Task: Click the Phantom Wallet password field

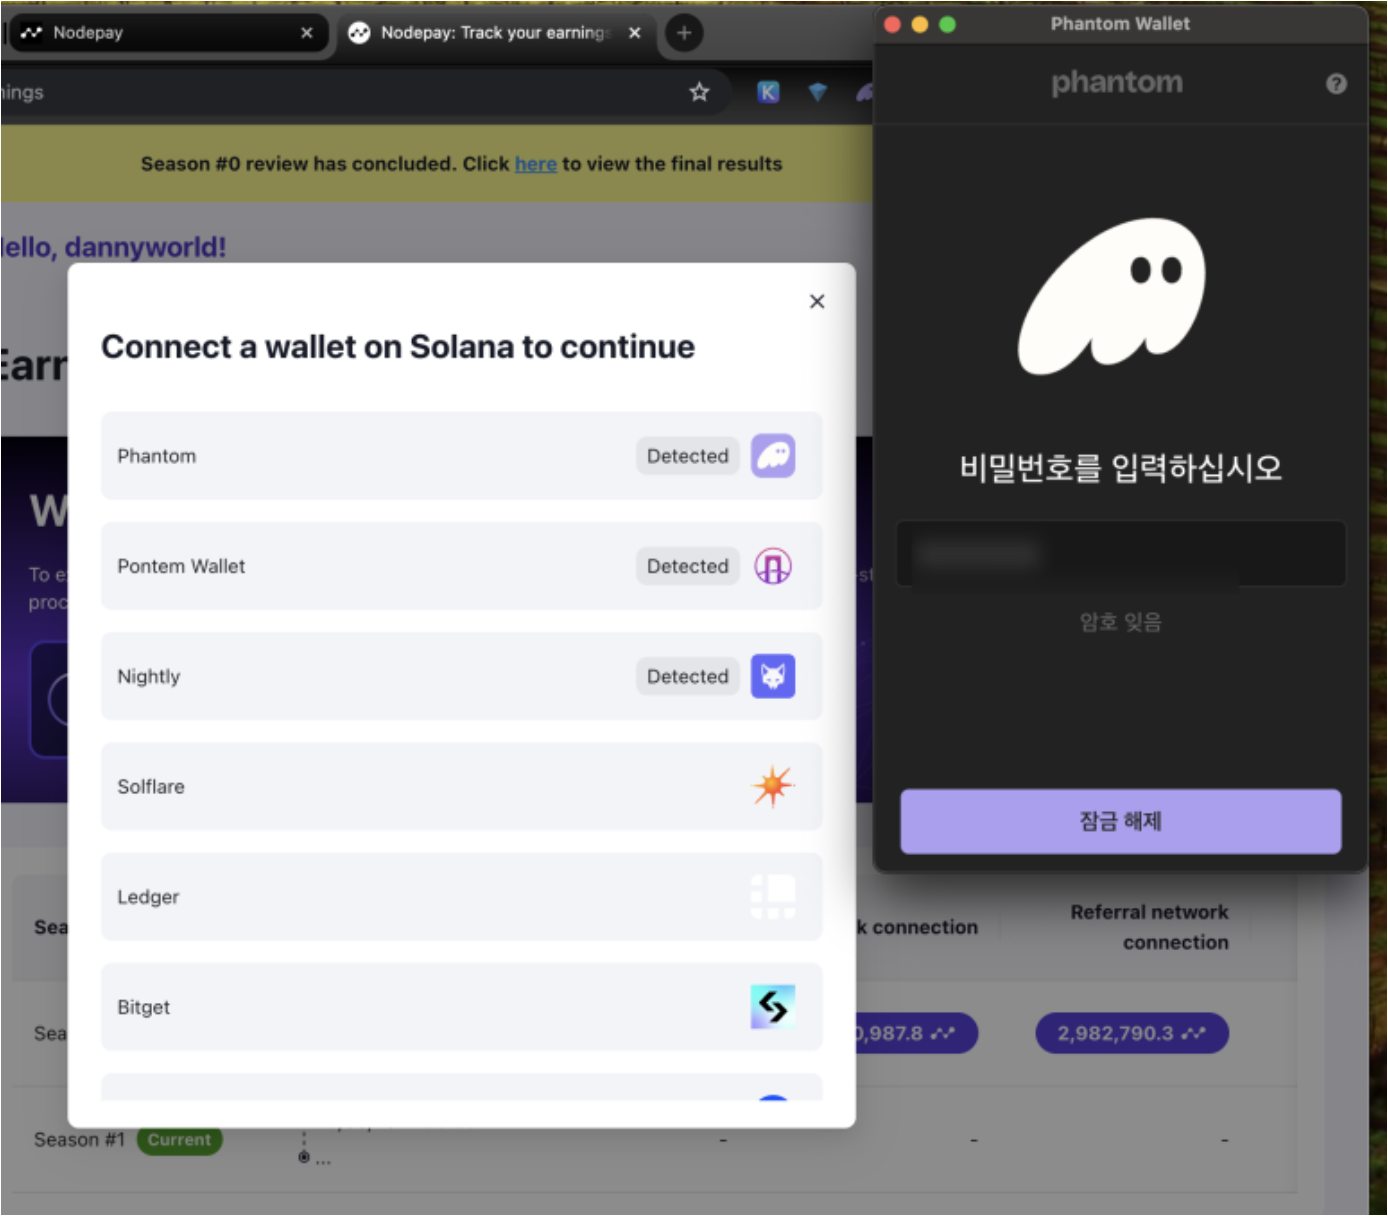Action: click(x=1120, y=553)
